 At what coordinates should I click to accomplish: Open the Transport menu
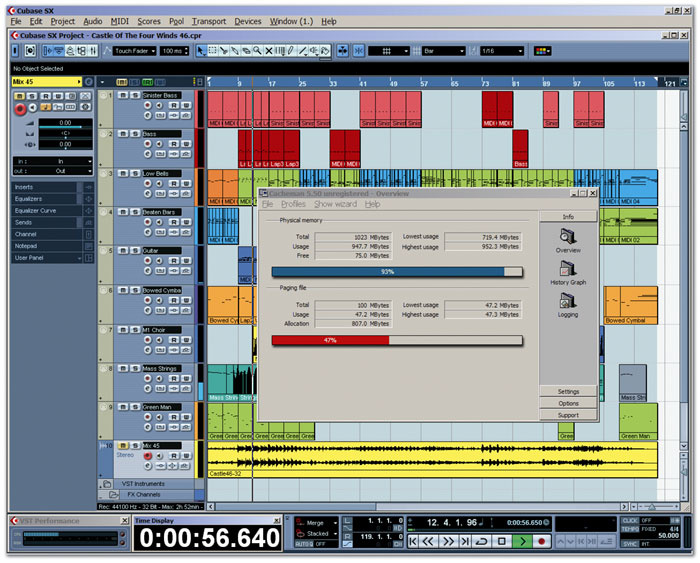[208, 21]
